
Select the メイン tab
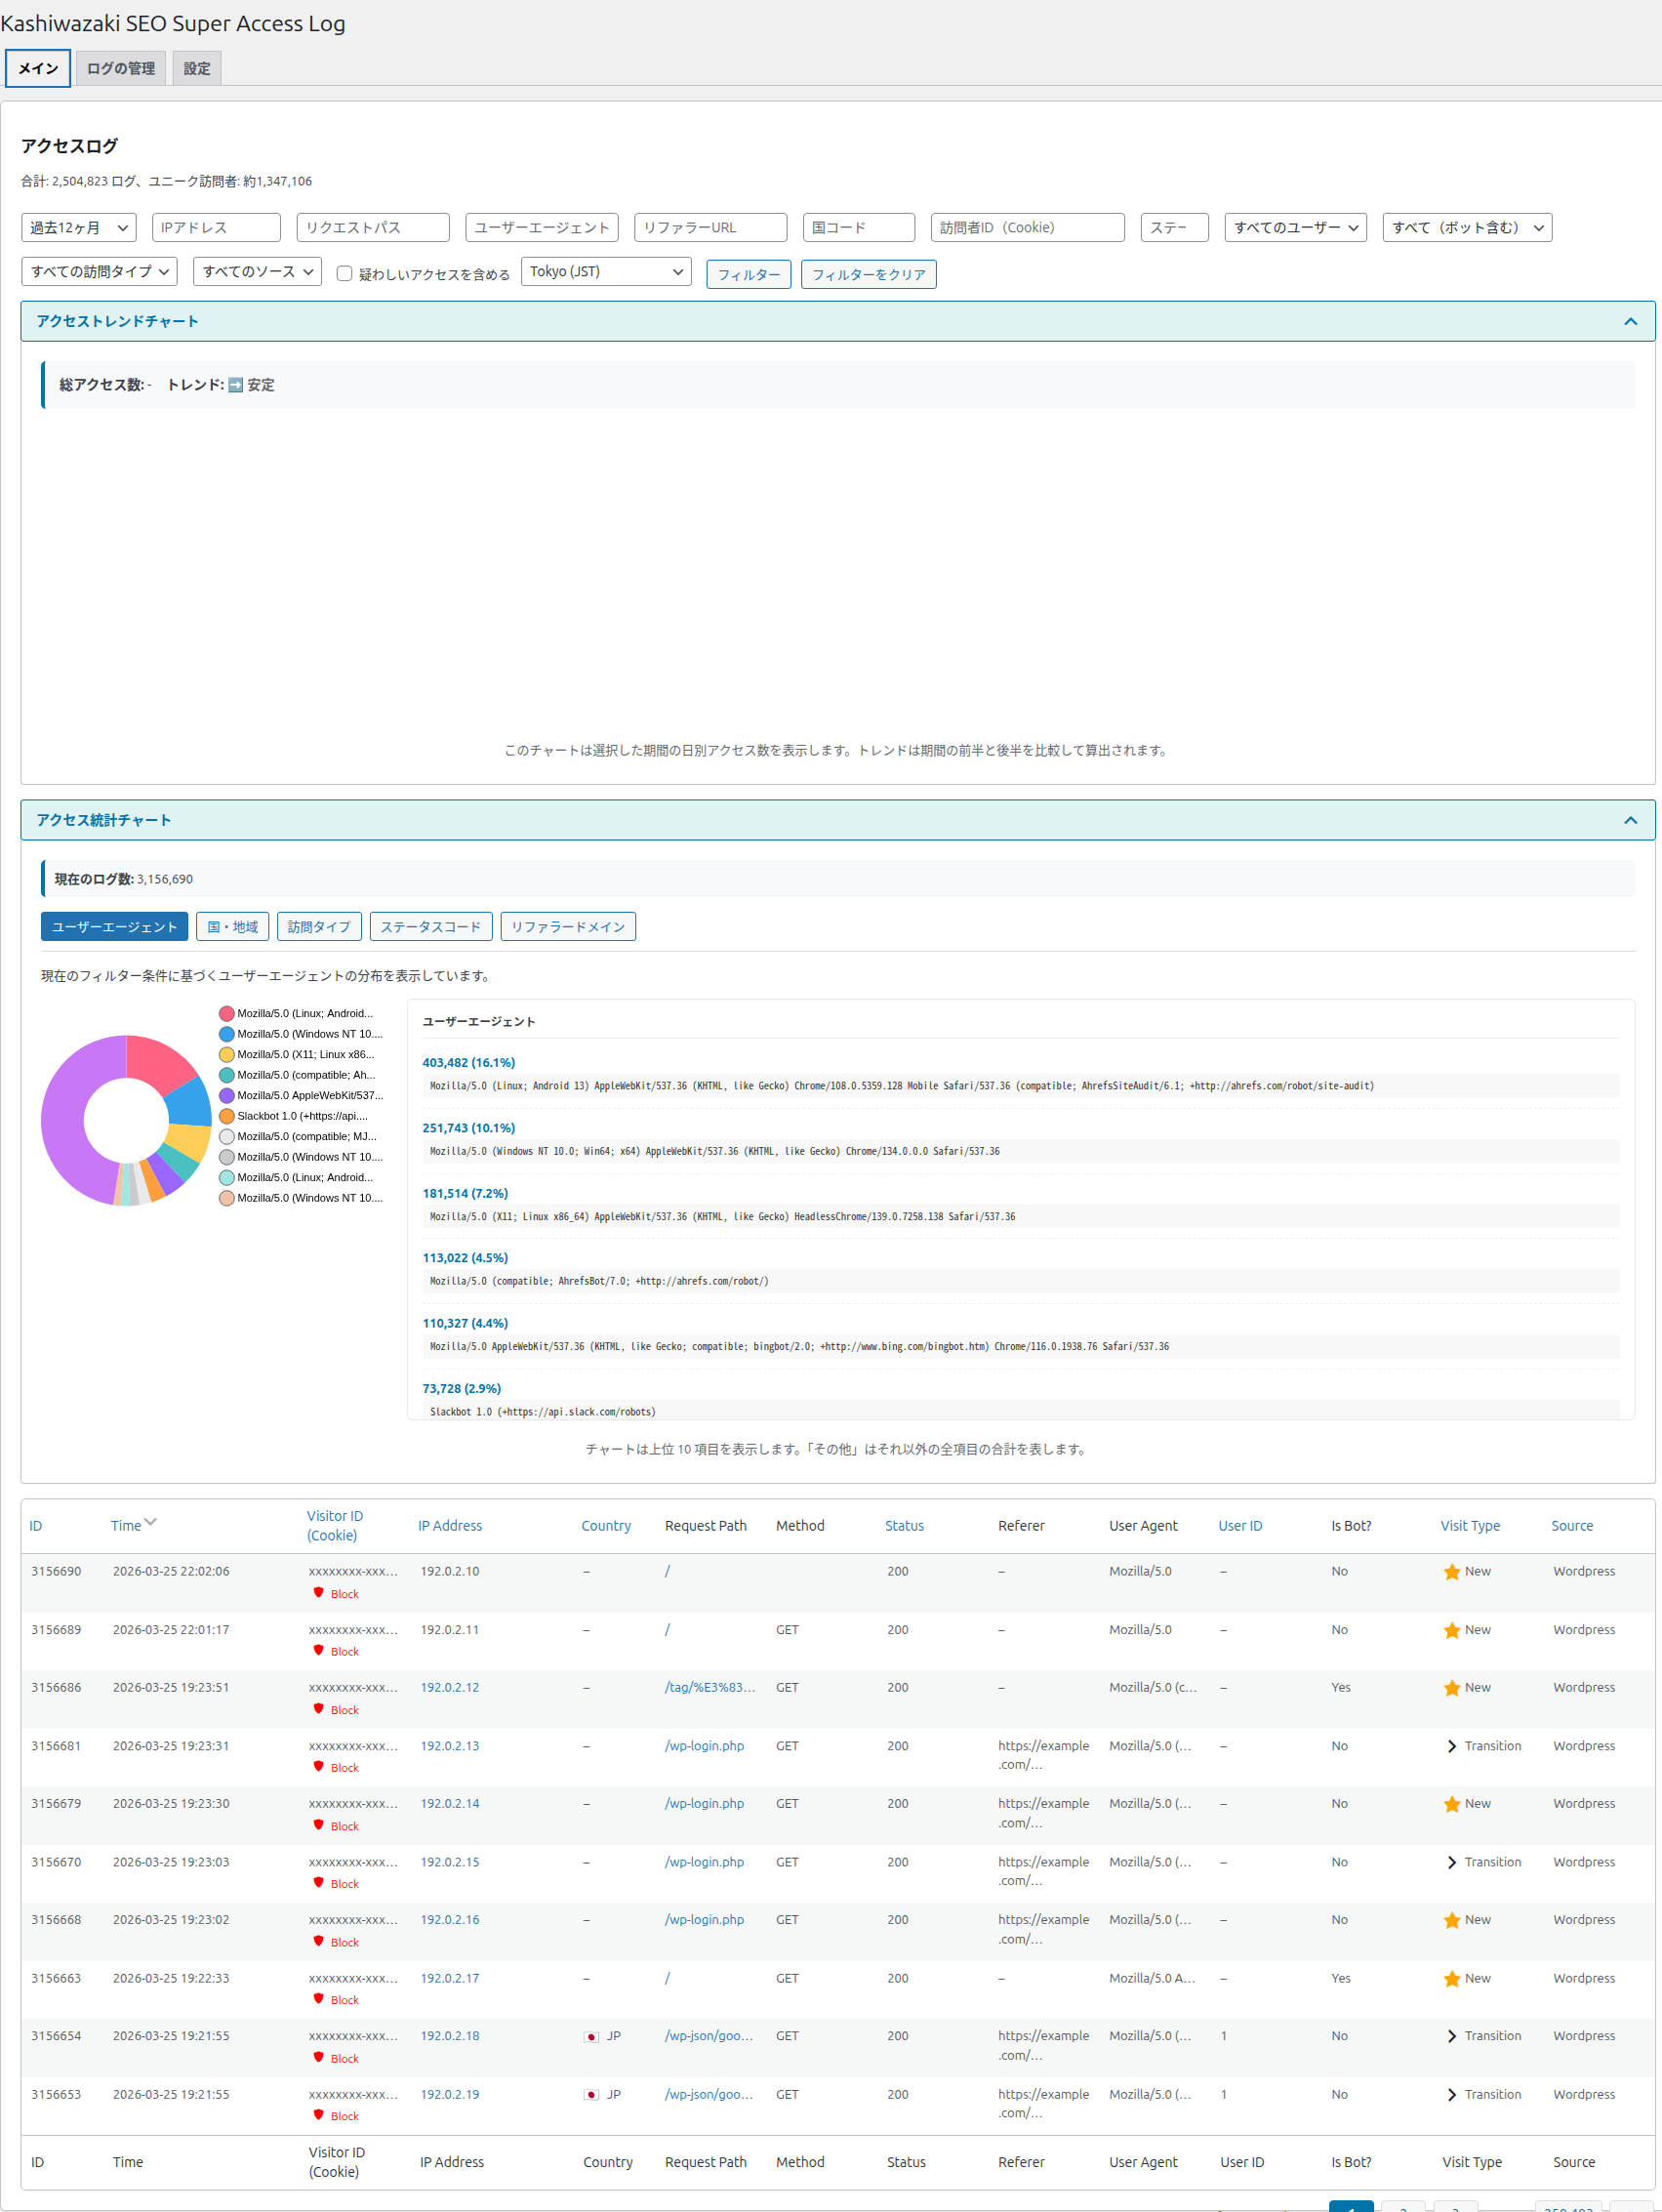38,68
